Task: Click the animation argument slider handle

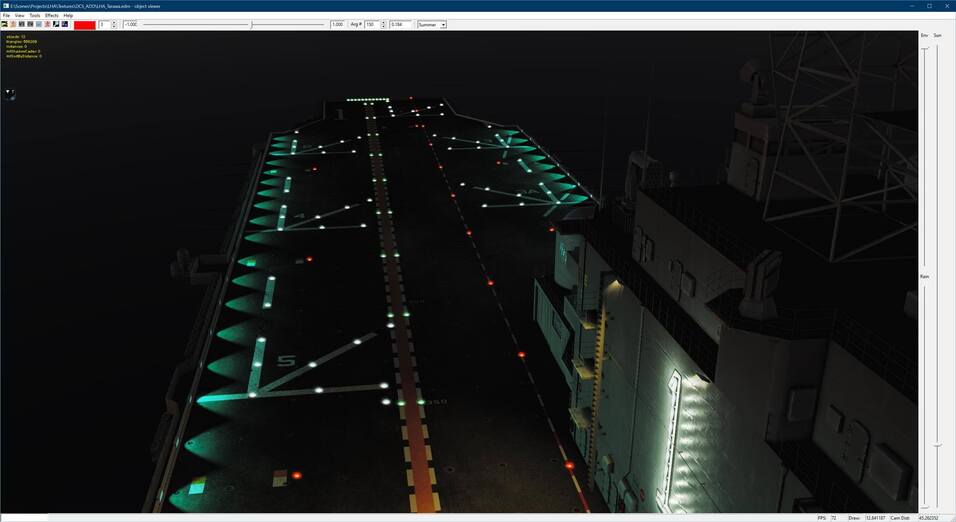Action: (252, 24)
